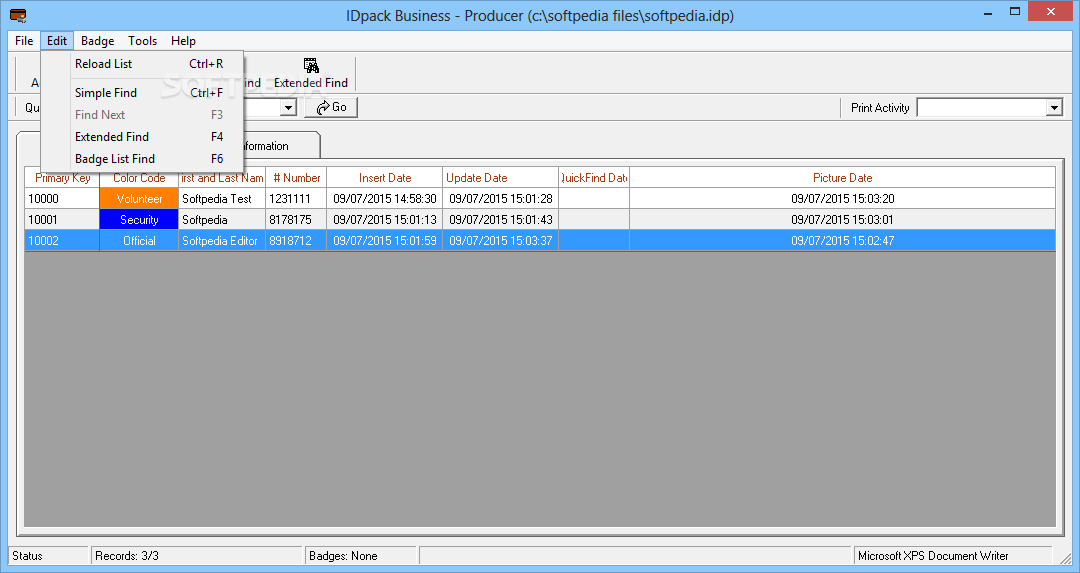Screen dimensions: 1080x573
Task: Open the Tools menu
Action: tap(143, 41)
